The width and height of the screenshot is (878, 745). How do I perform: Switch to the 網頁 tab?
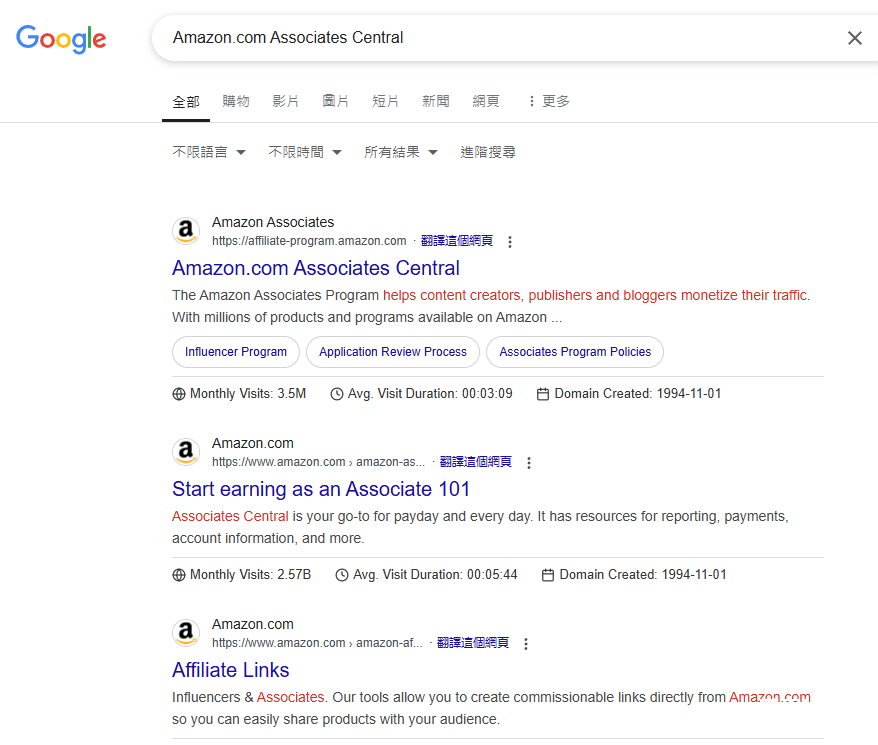point(485,101)
